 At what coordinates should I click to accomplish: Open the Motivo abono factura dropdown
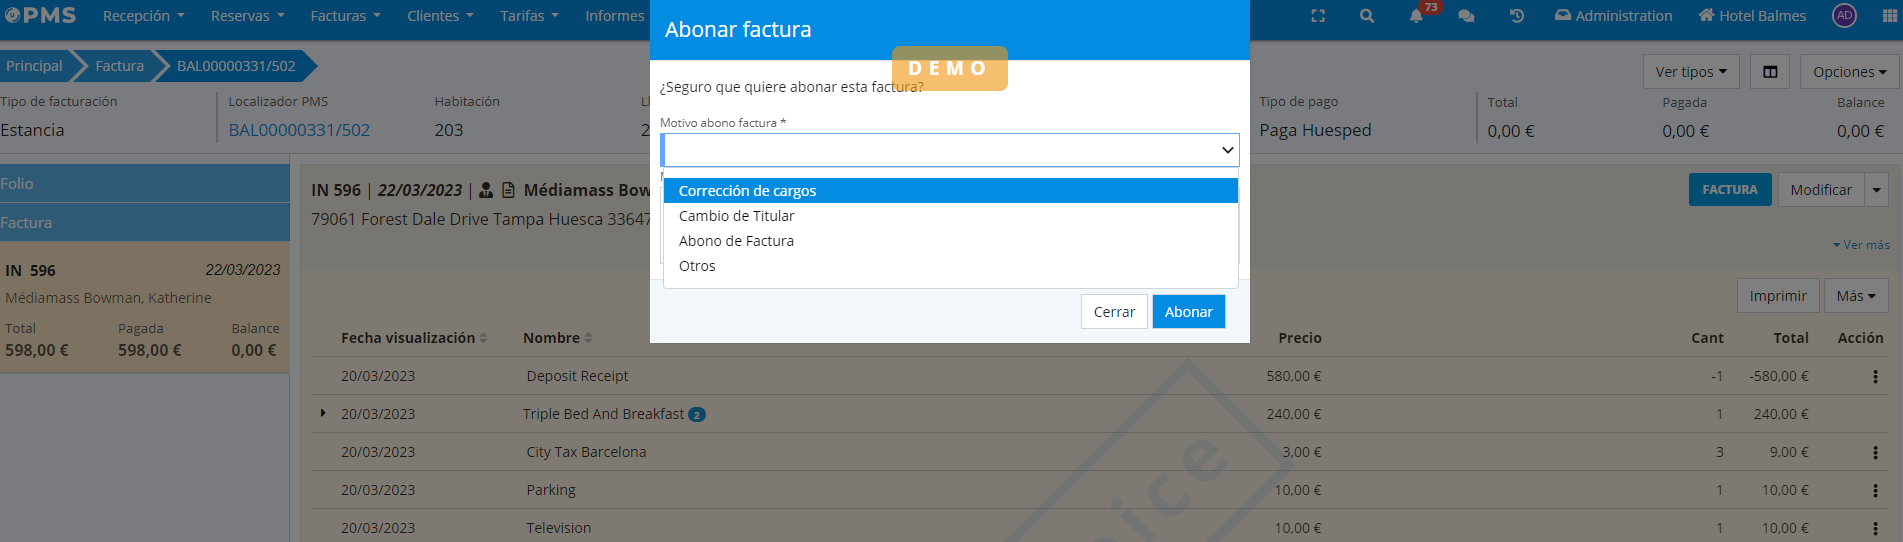[949, 150]
